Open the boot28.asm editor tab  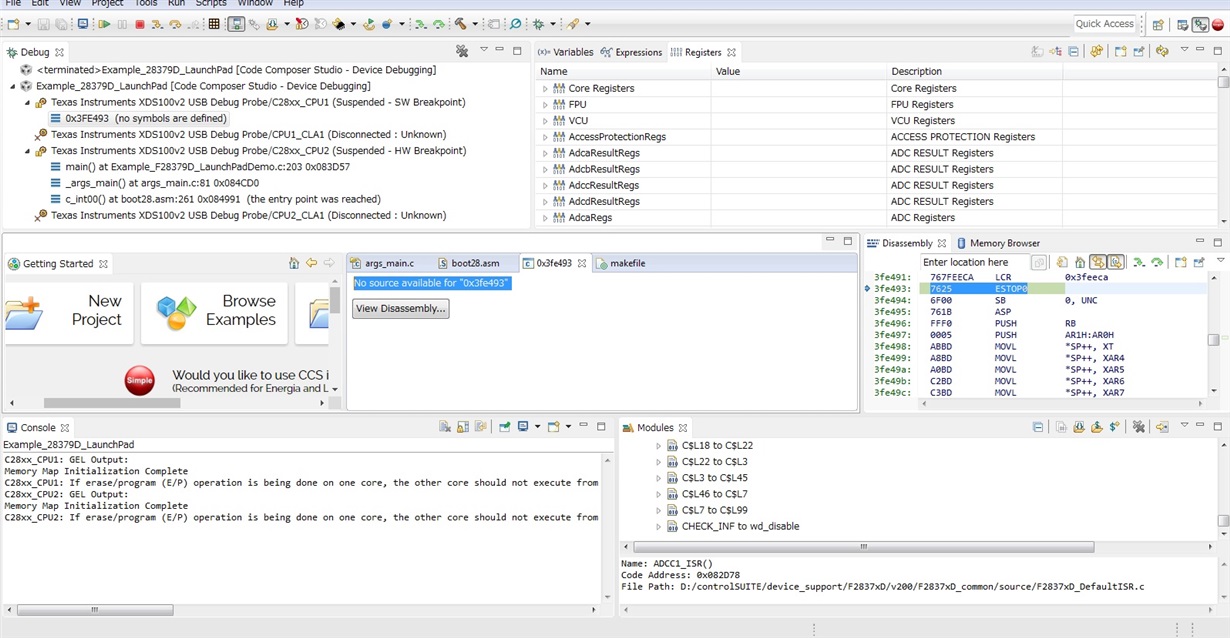468,263
